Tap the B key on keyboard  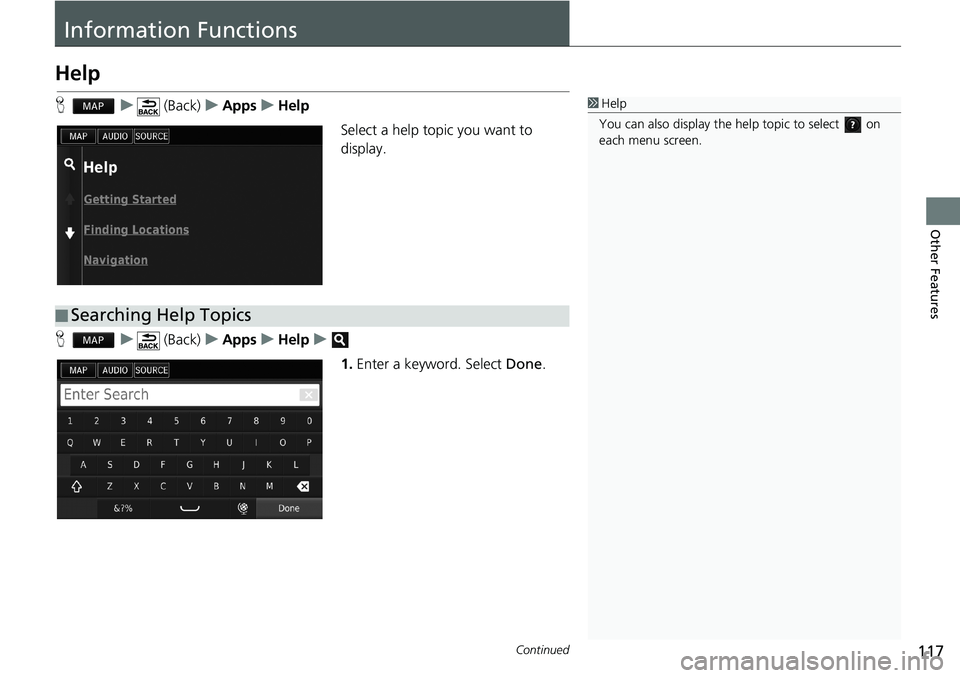(216, 486)
